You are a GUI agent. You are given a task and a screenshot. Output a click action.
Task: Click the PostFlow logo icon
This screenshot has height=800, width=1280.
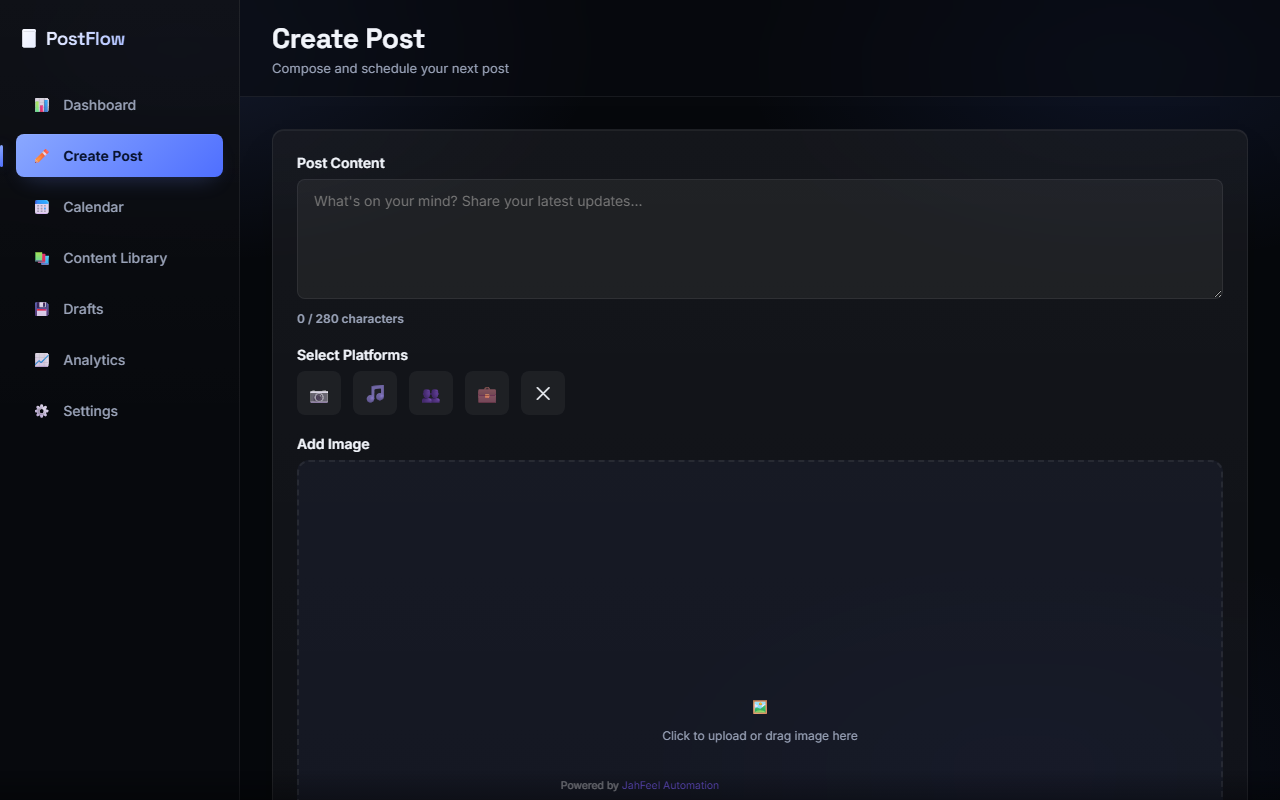click(29, 39)
